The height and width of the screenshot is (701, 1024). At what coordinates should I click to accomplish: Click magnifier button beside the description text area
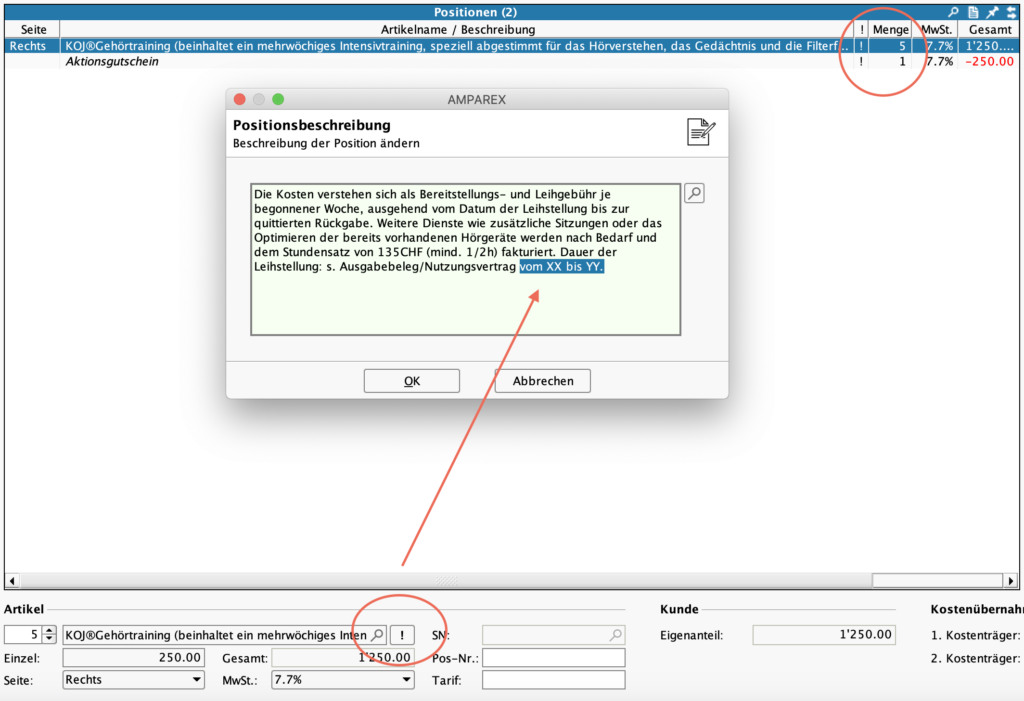(694, 194)
